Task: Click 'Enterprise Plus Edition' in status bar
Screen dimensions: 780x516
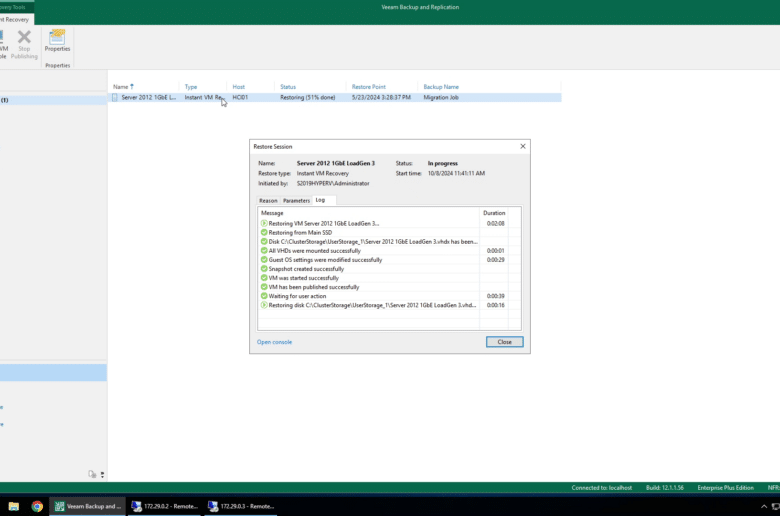Action: click(x=725, y=488)
